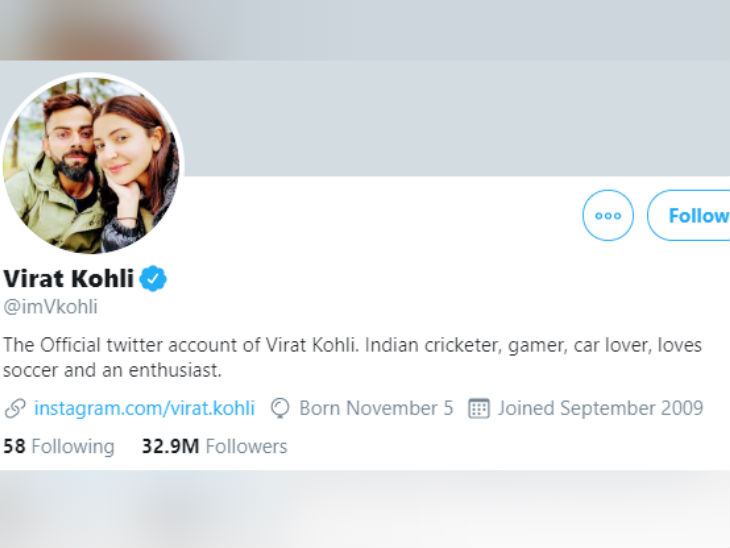This screenshot has height=548, width=730.
Task: View the 32.9M Followers list
Action: pos(214,446)
